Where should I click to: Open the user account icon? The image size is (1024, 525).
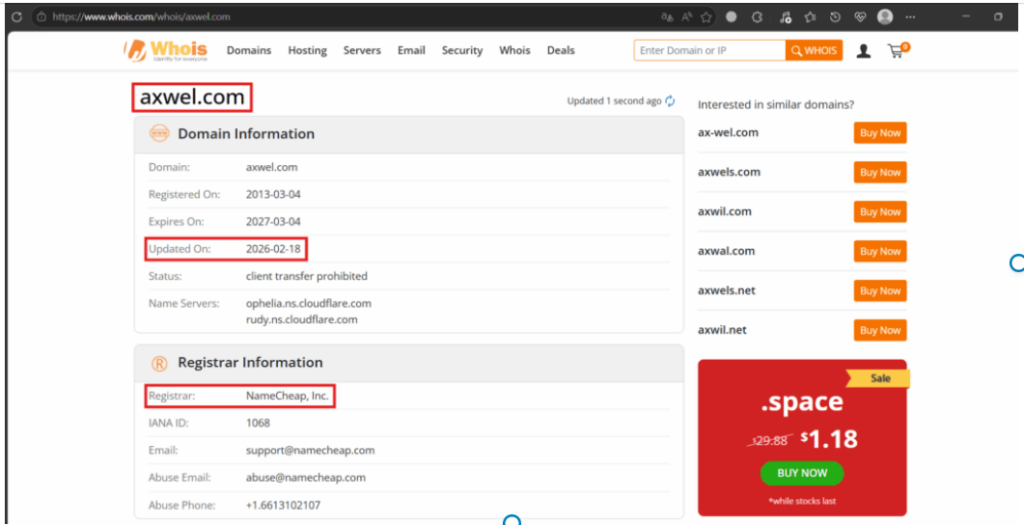[x=863, y=51]
